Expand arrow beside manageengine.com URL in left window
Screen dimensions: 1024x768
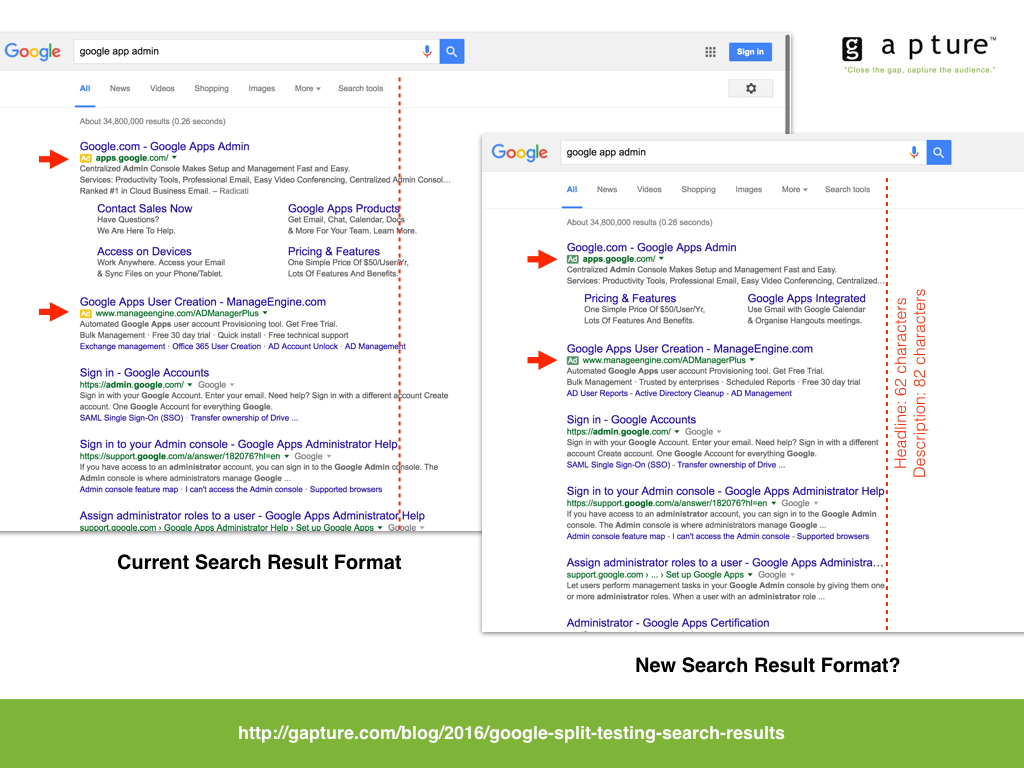coord(265,313)
